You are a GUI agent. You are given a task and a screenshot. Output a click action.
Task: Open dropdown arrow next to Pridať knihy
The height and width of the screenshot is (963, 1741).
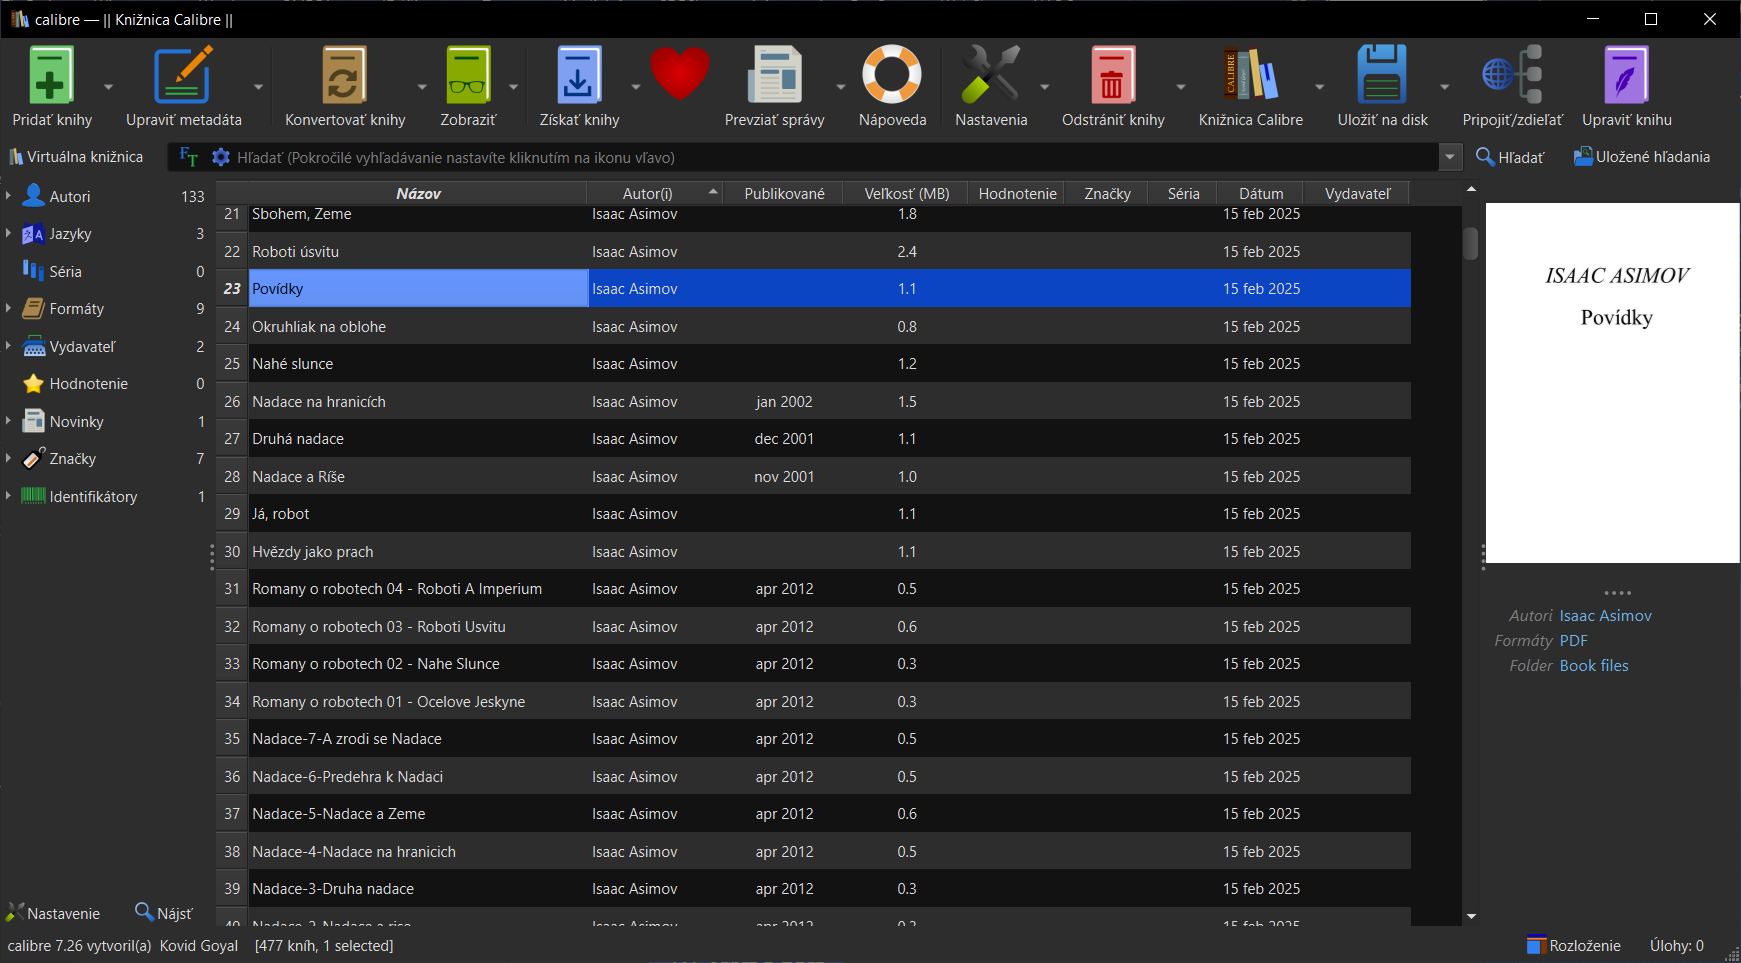(x=108, y=87)
